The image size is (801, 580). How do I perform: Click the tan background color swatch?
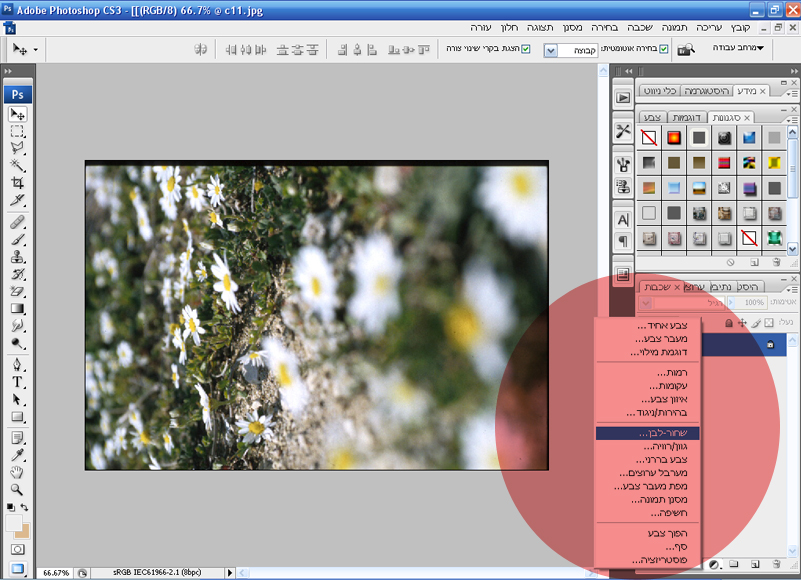(x=23, y=532)
